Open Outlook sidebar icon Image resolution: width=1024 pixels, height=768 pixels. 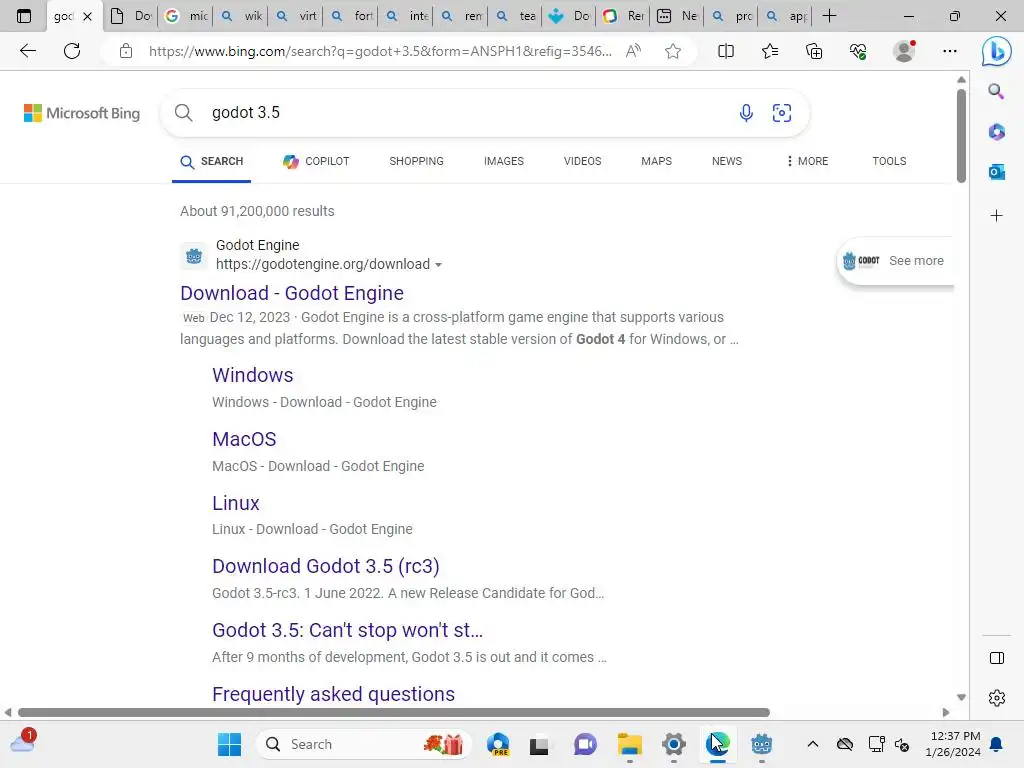click(997, 172)
